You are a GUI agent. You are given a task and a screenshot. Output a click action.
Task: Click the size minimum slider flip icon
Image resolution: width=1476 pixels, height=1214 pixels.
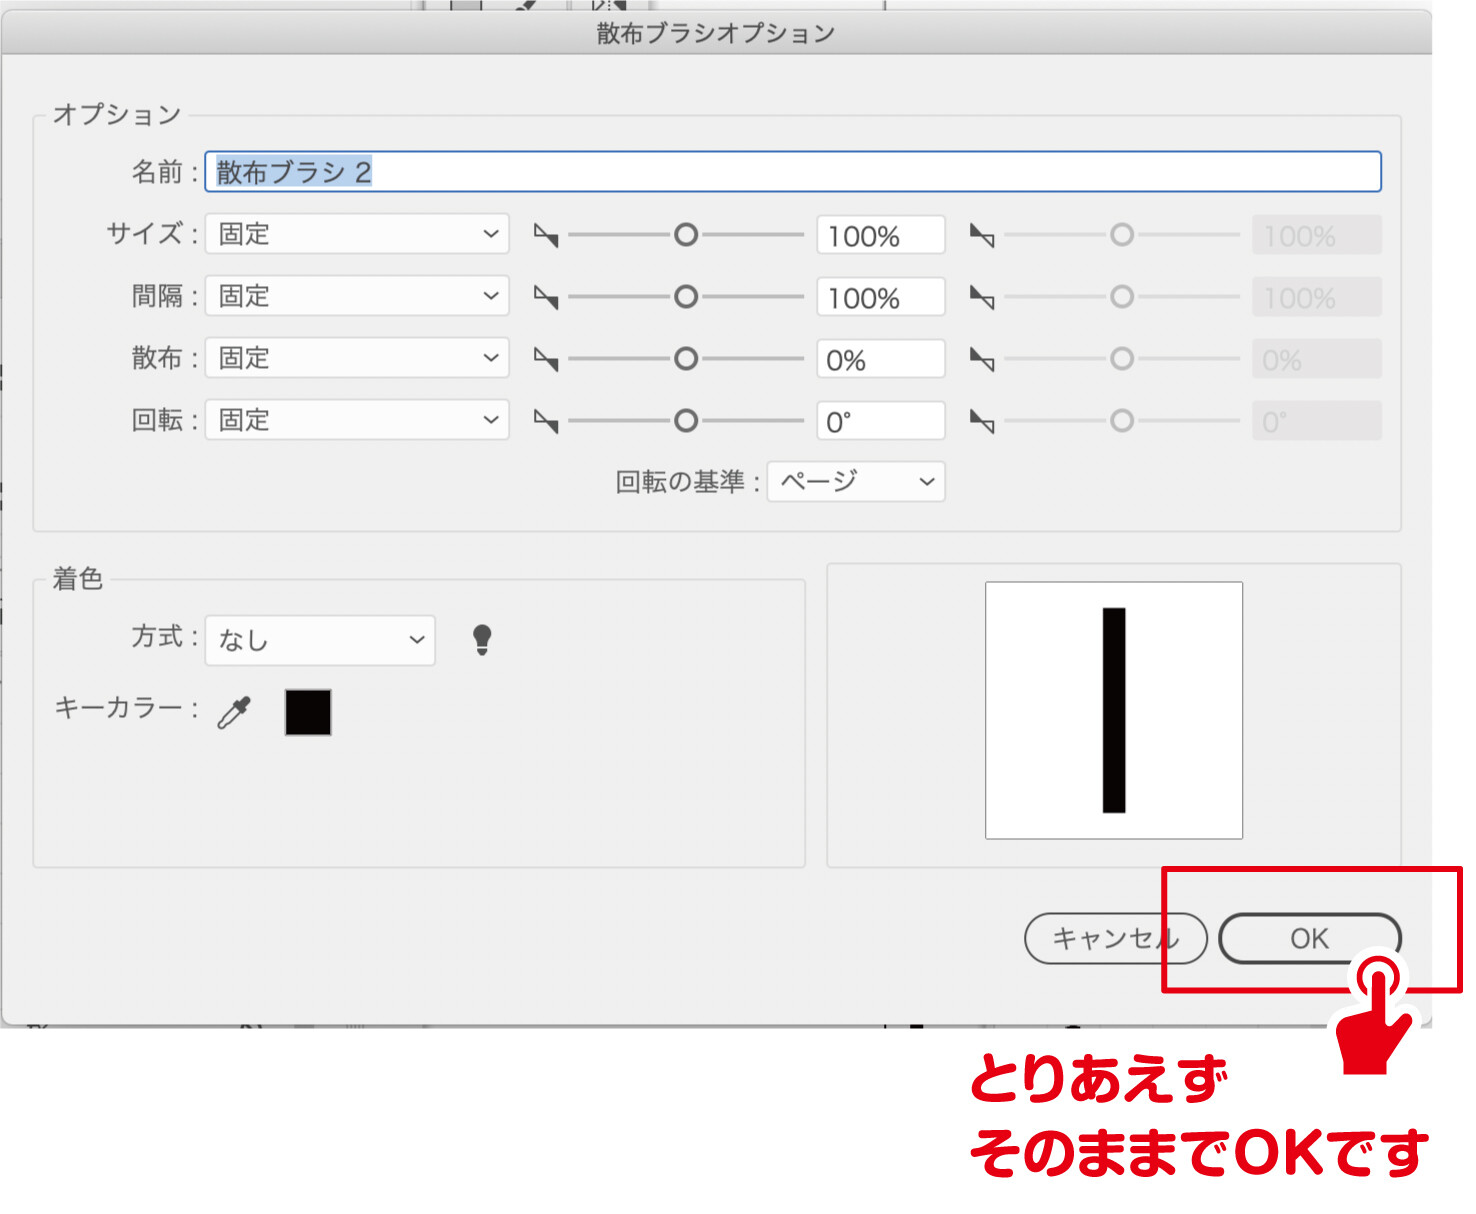[x=546, y=236]
